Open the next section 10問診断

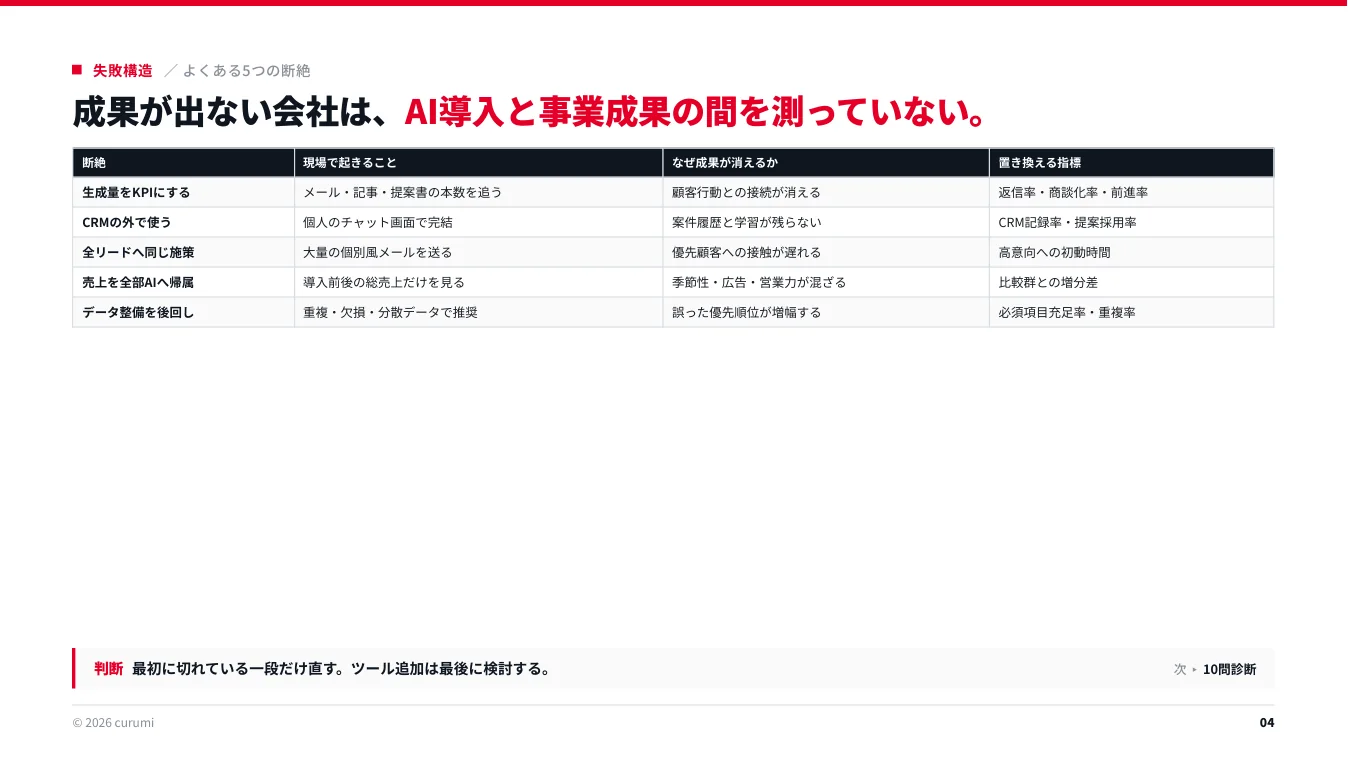click(1230, 669)
